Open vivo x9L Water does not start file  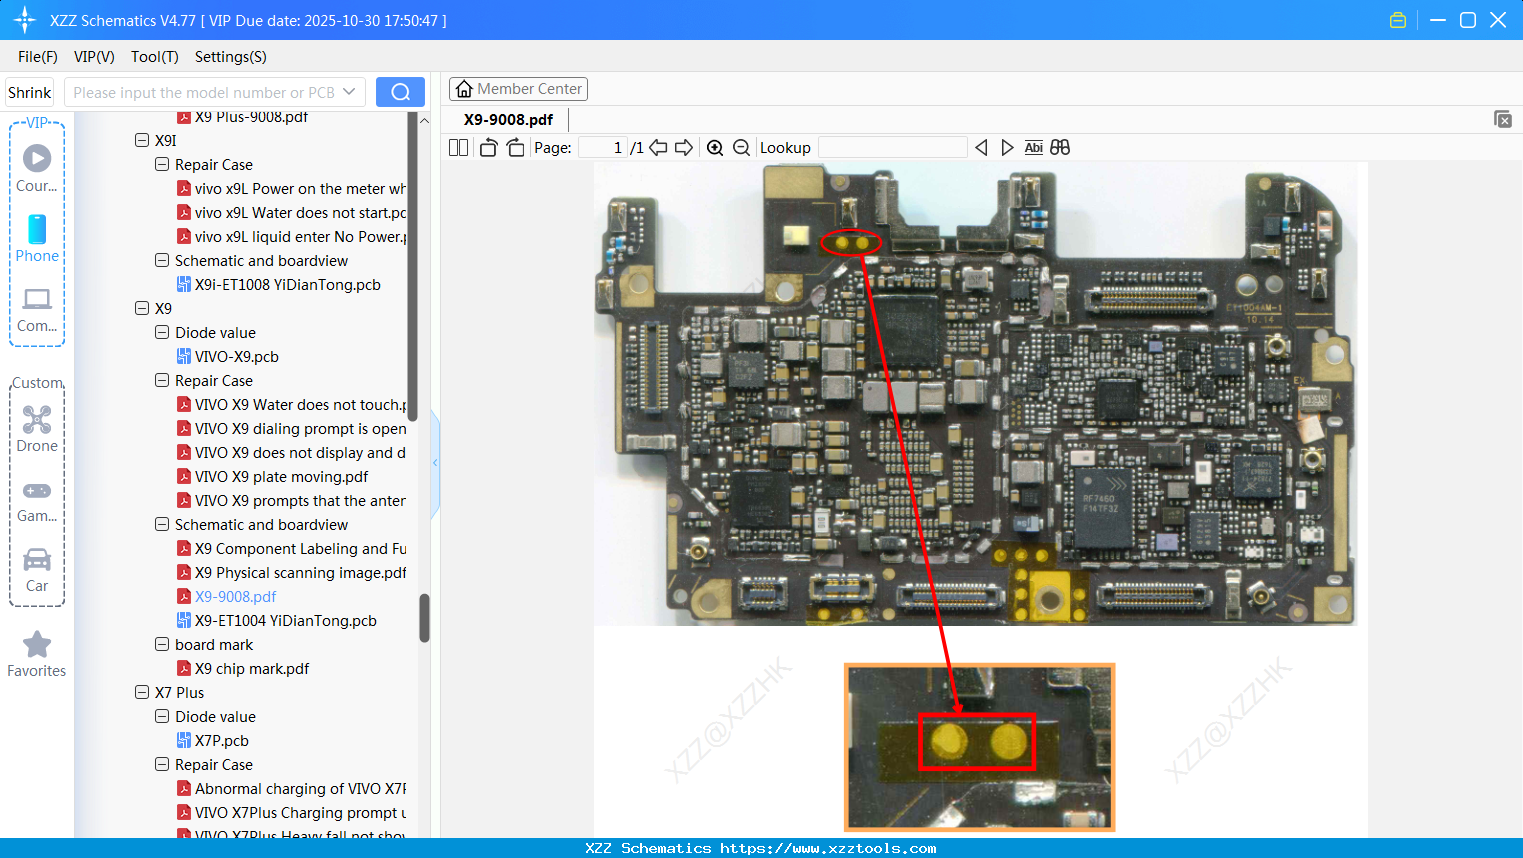coord(301,213)
